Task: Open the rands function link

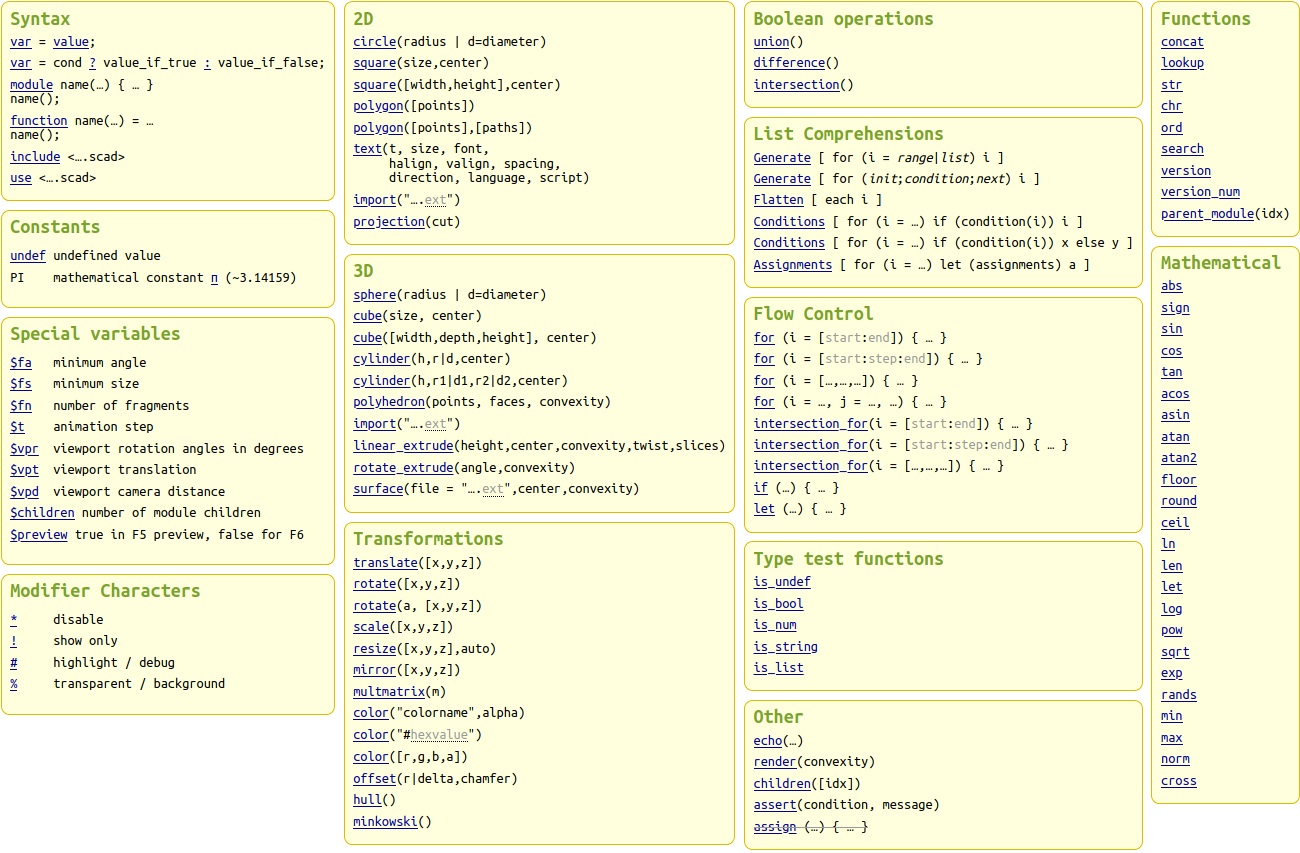Action: tap(1178, 695)
